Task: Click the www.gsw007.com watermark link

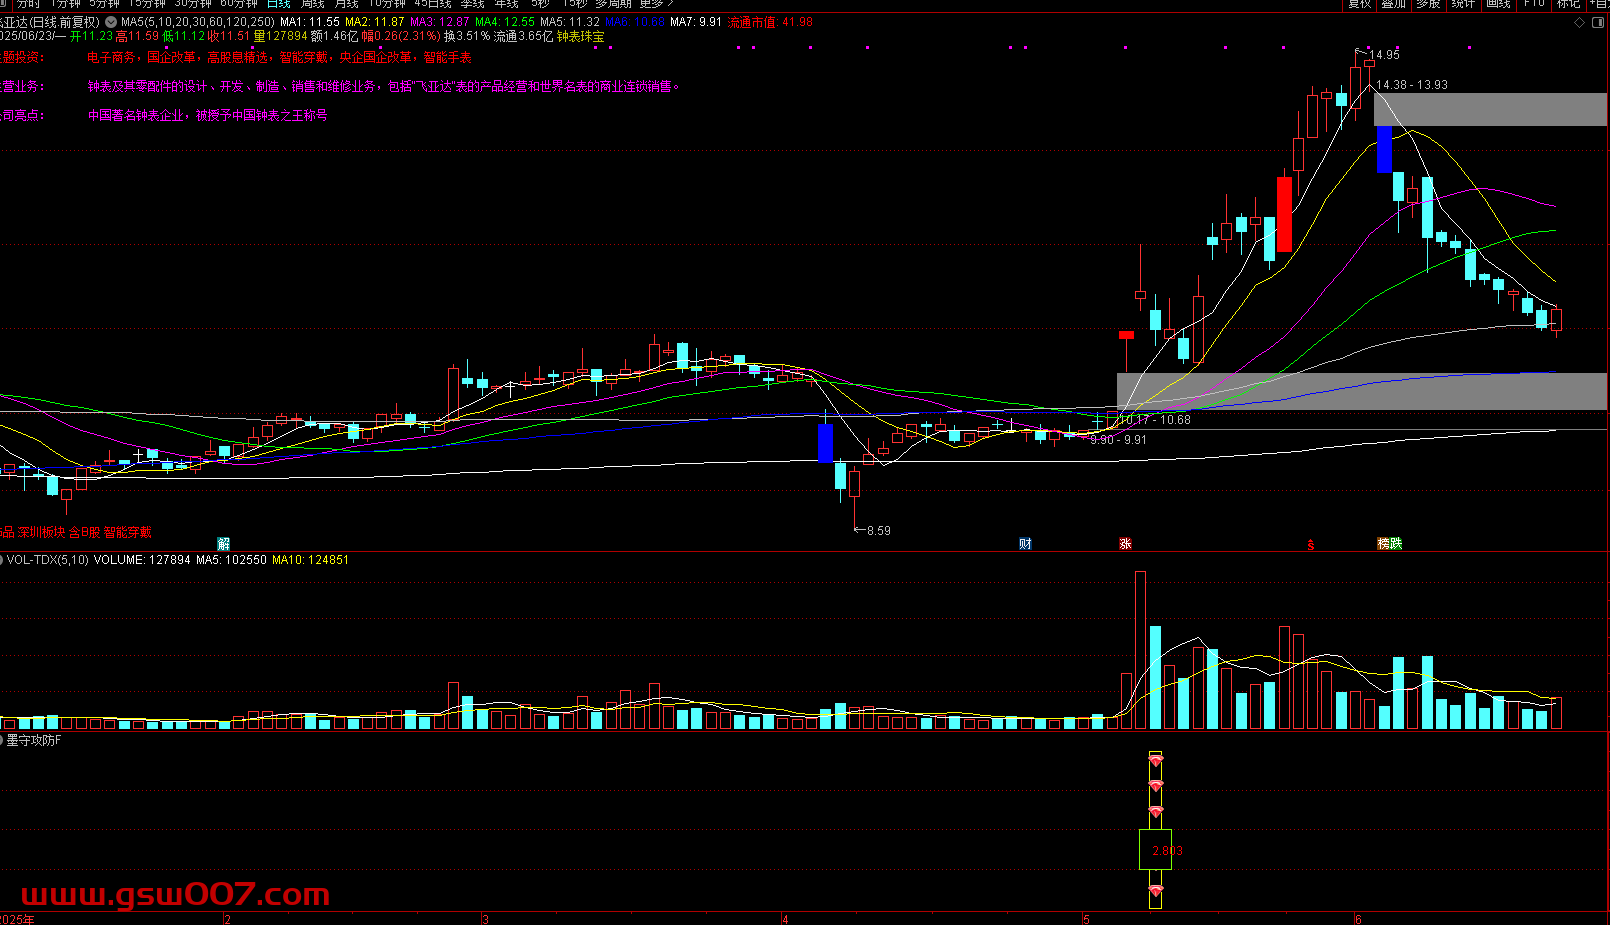Action: (x=175, y=894)
